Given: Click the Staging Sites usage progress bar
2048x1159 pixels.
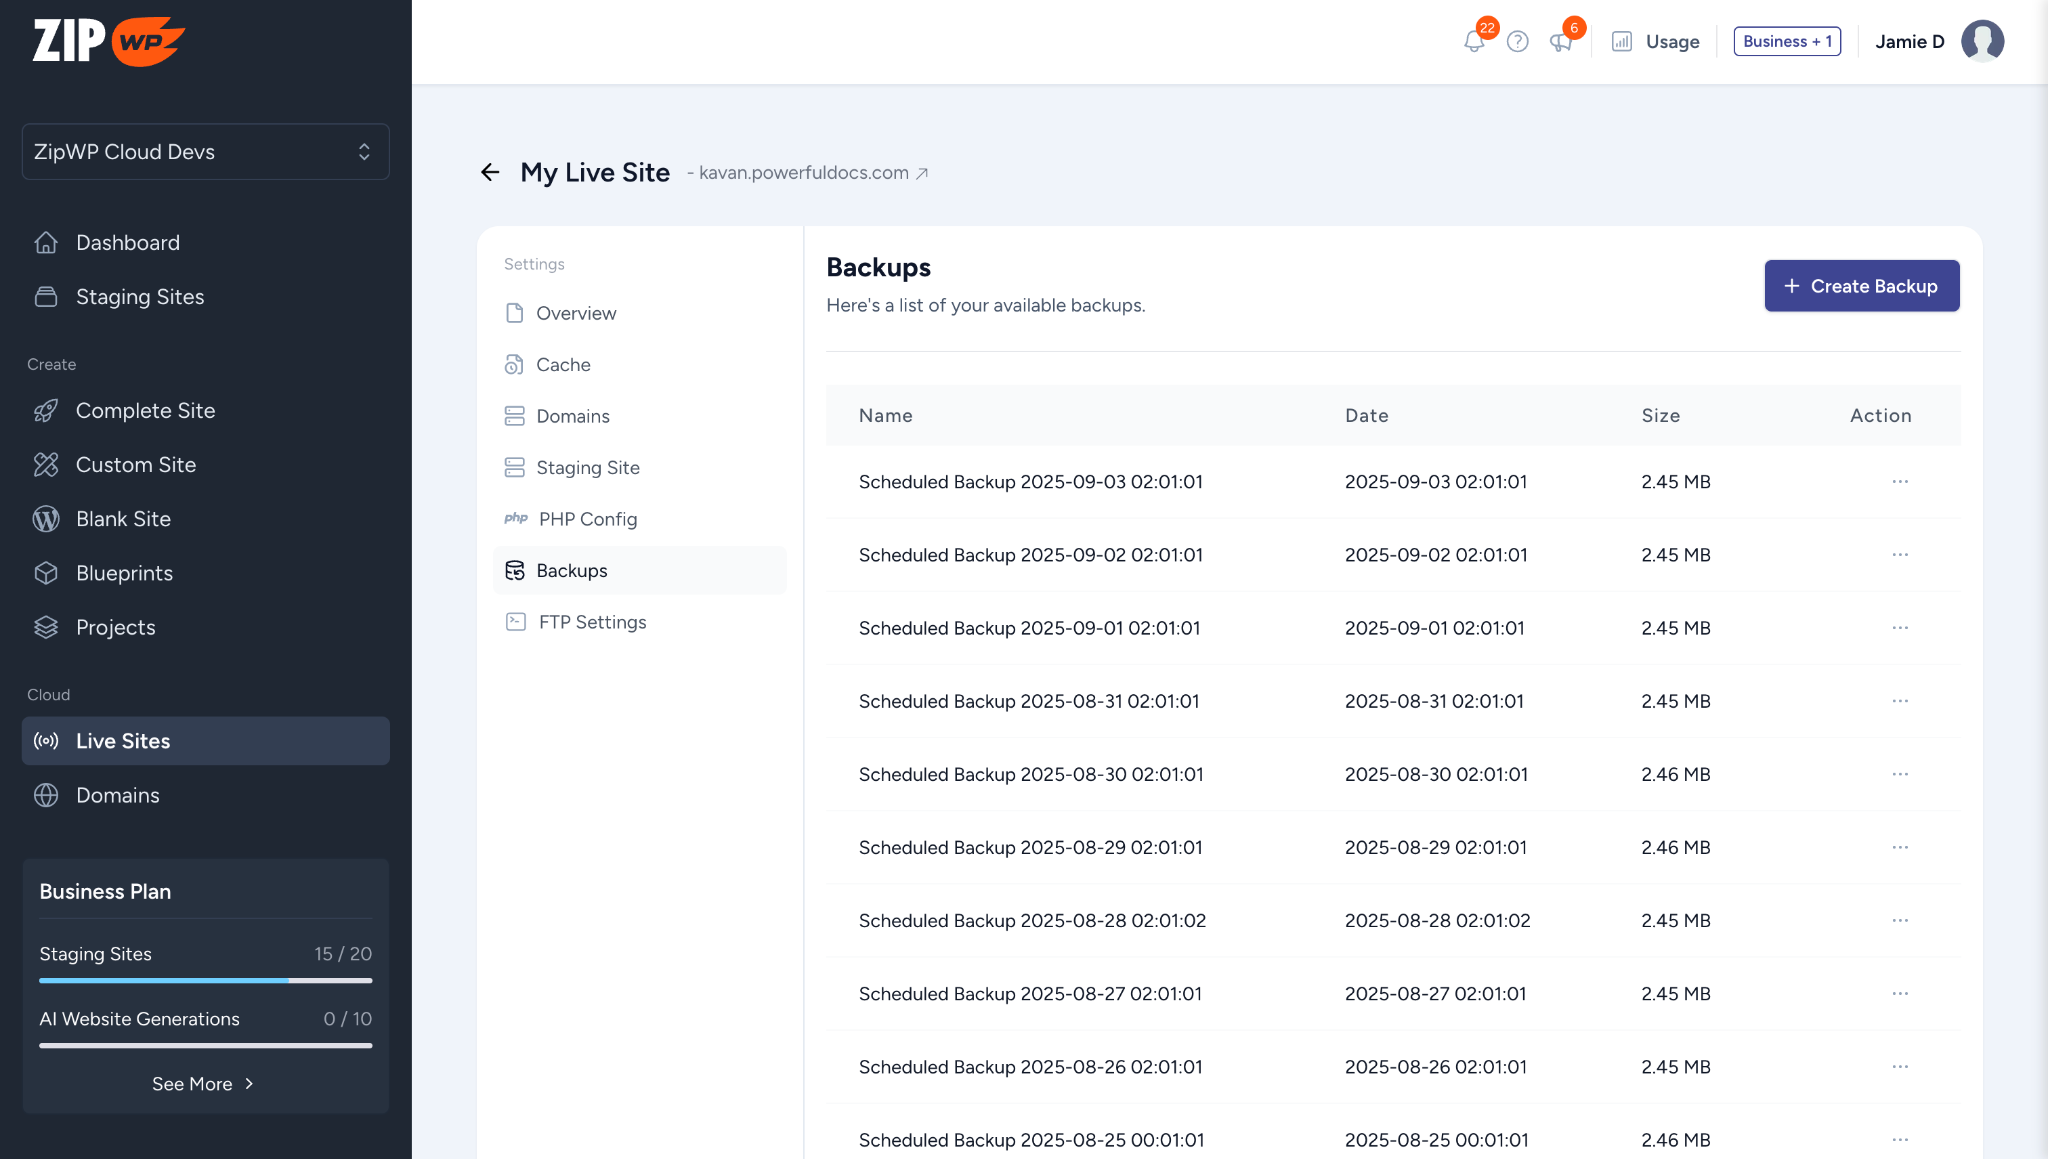Looking at the screenshot, I should 205,981.
